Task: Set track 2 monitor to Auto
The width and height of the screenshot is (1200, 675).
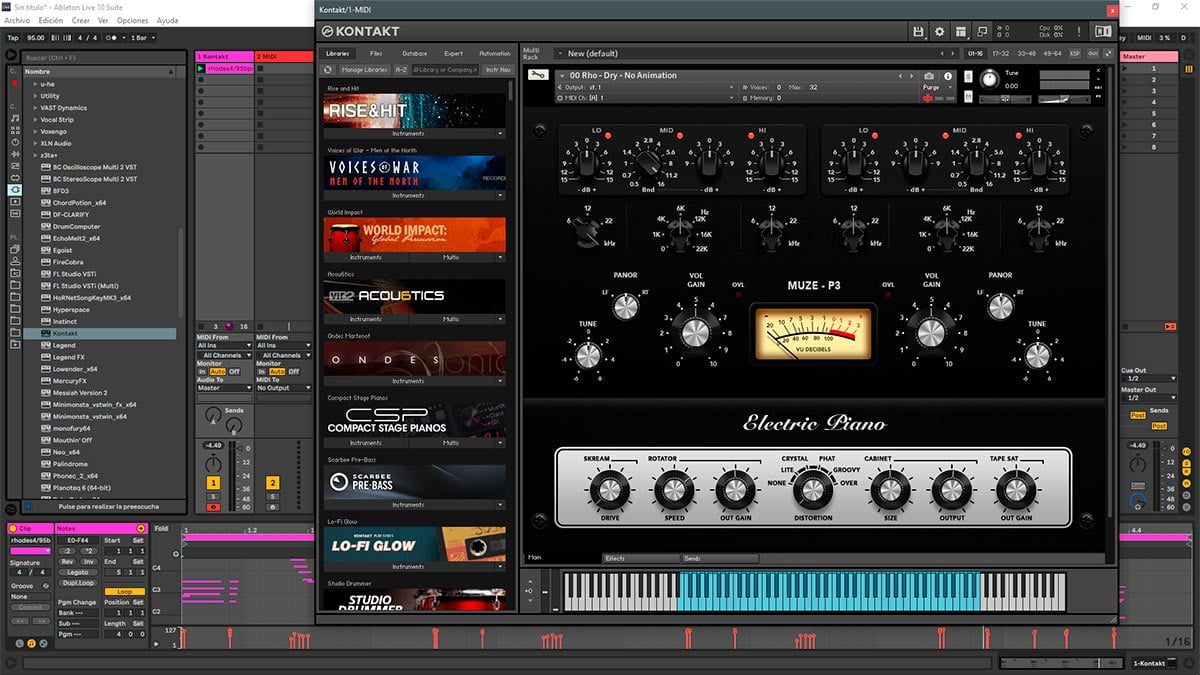Action: coord(276,371)
